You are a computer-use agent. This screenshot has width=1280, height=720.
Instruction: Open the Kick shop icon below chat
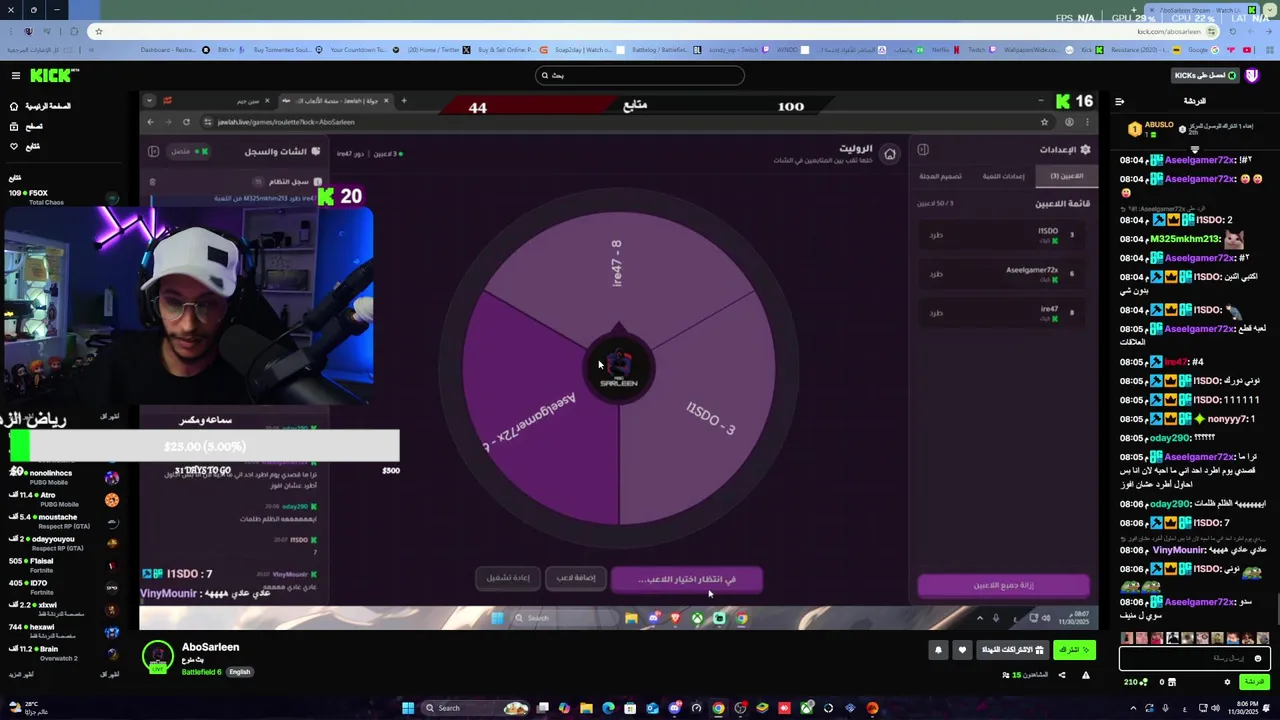tap(1173, 682)
